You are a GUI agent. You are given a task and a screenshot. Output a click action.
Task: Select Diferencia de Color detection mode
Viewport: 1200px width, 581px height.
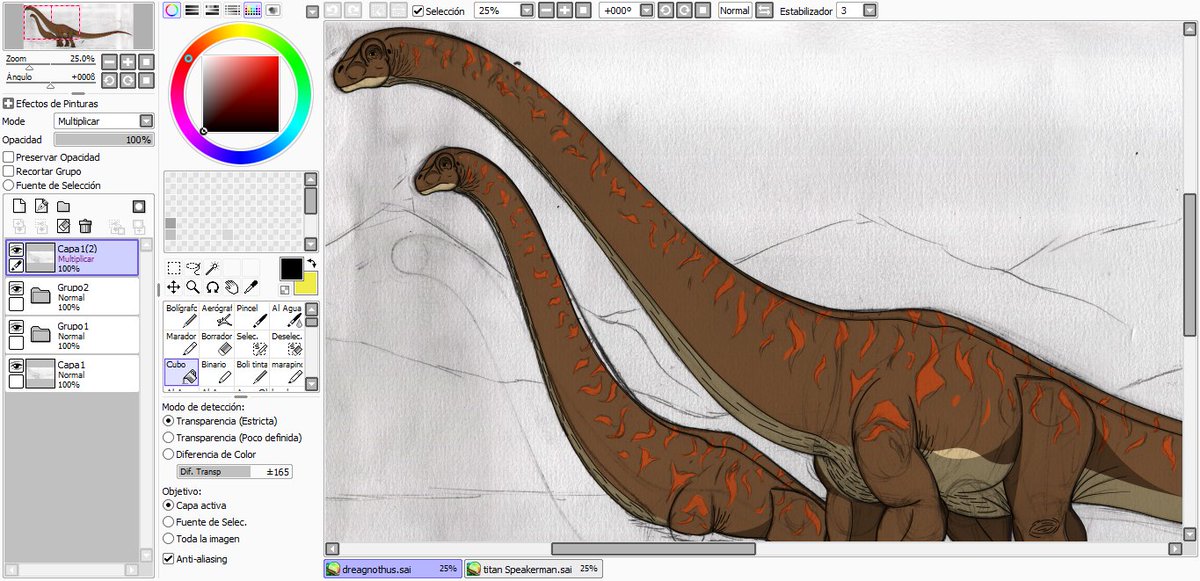click(x=168, y=454)
